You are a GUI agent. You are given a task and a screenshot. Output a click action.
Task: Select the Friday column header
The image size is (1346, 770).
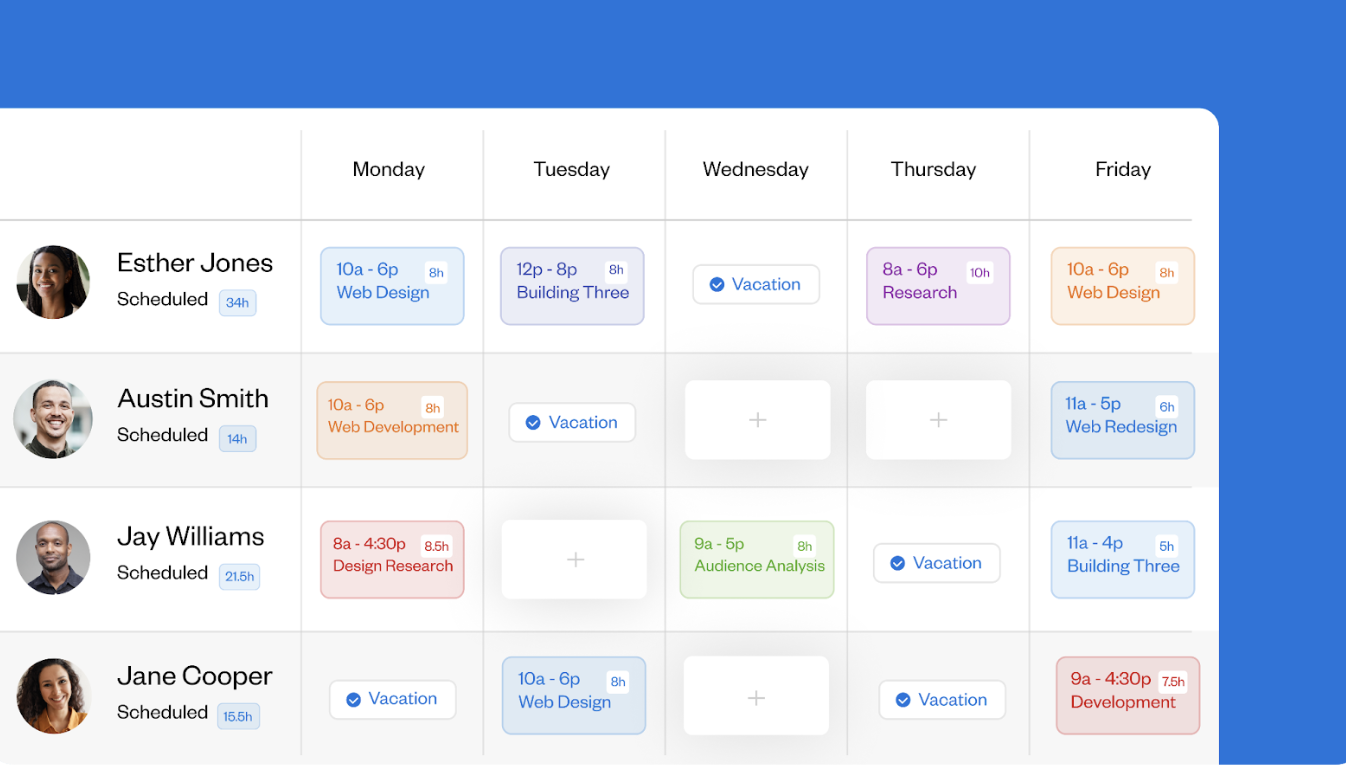click(x=1122, y=170)
